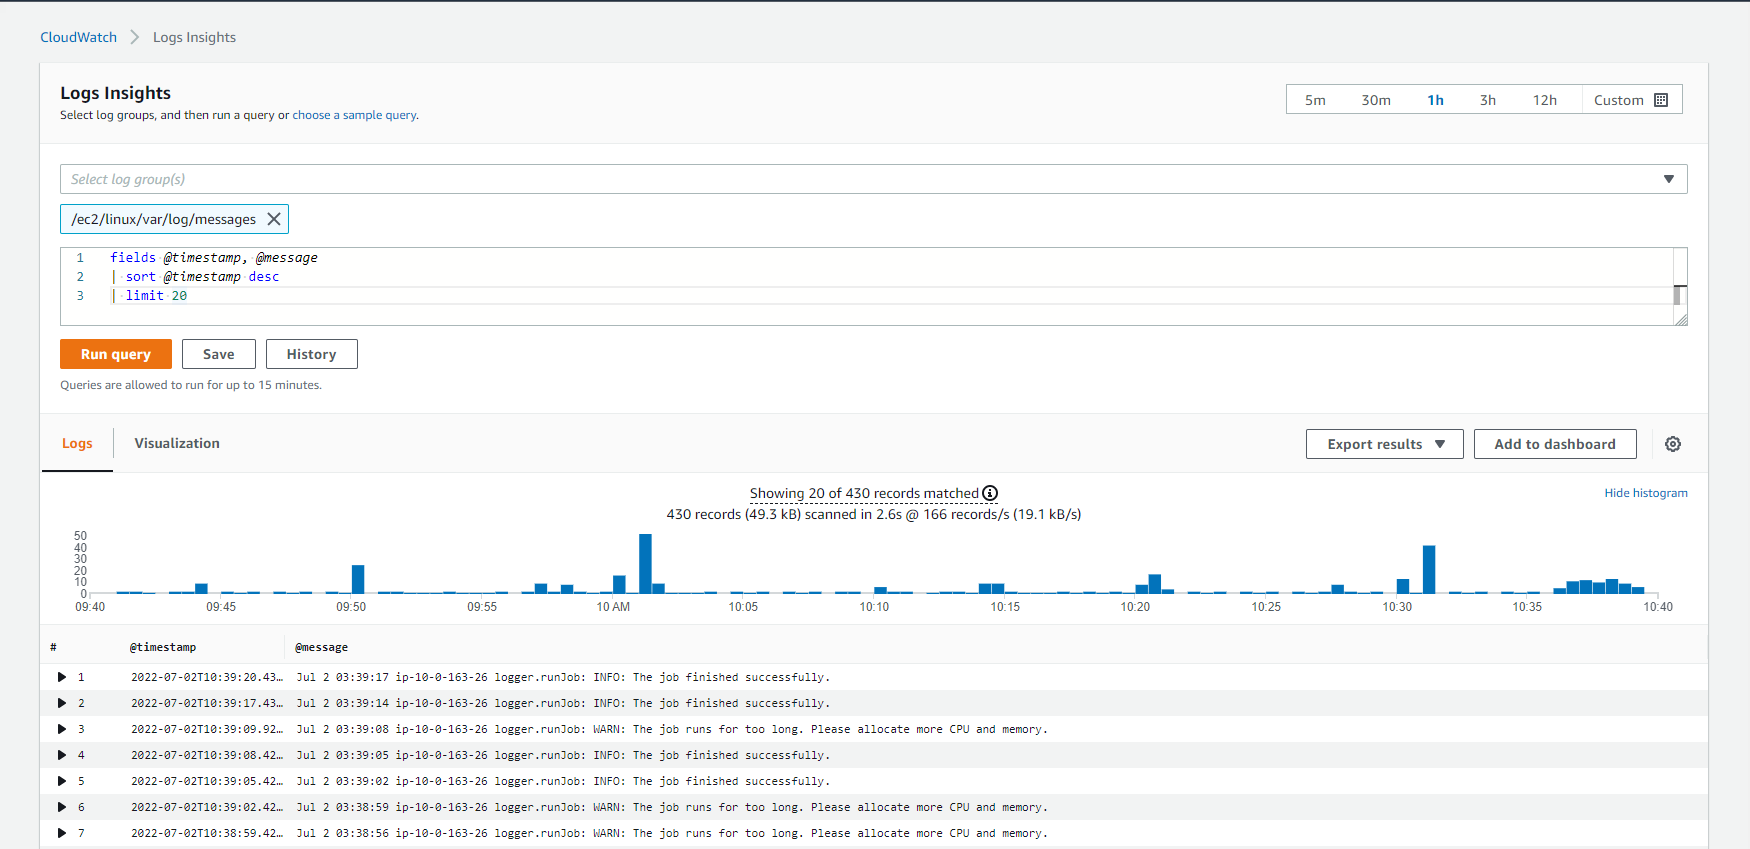Expand log row 7
This screenshot has height=849, width=1750.
(62, 833)
